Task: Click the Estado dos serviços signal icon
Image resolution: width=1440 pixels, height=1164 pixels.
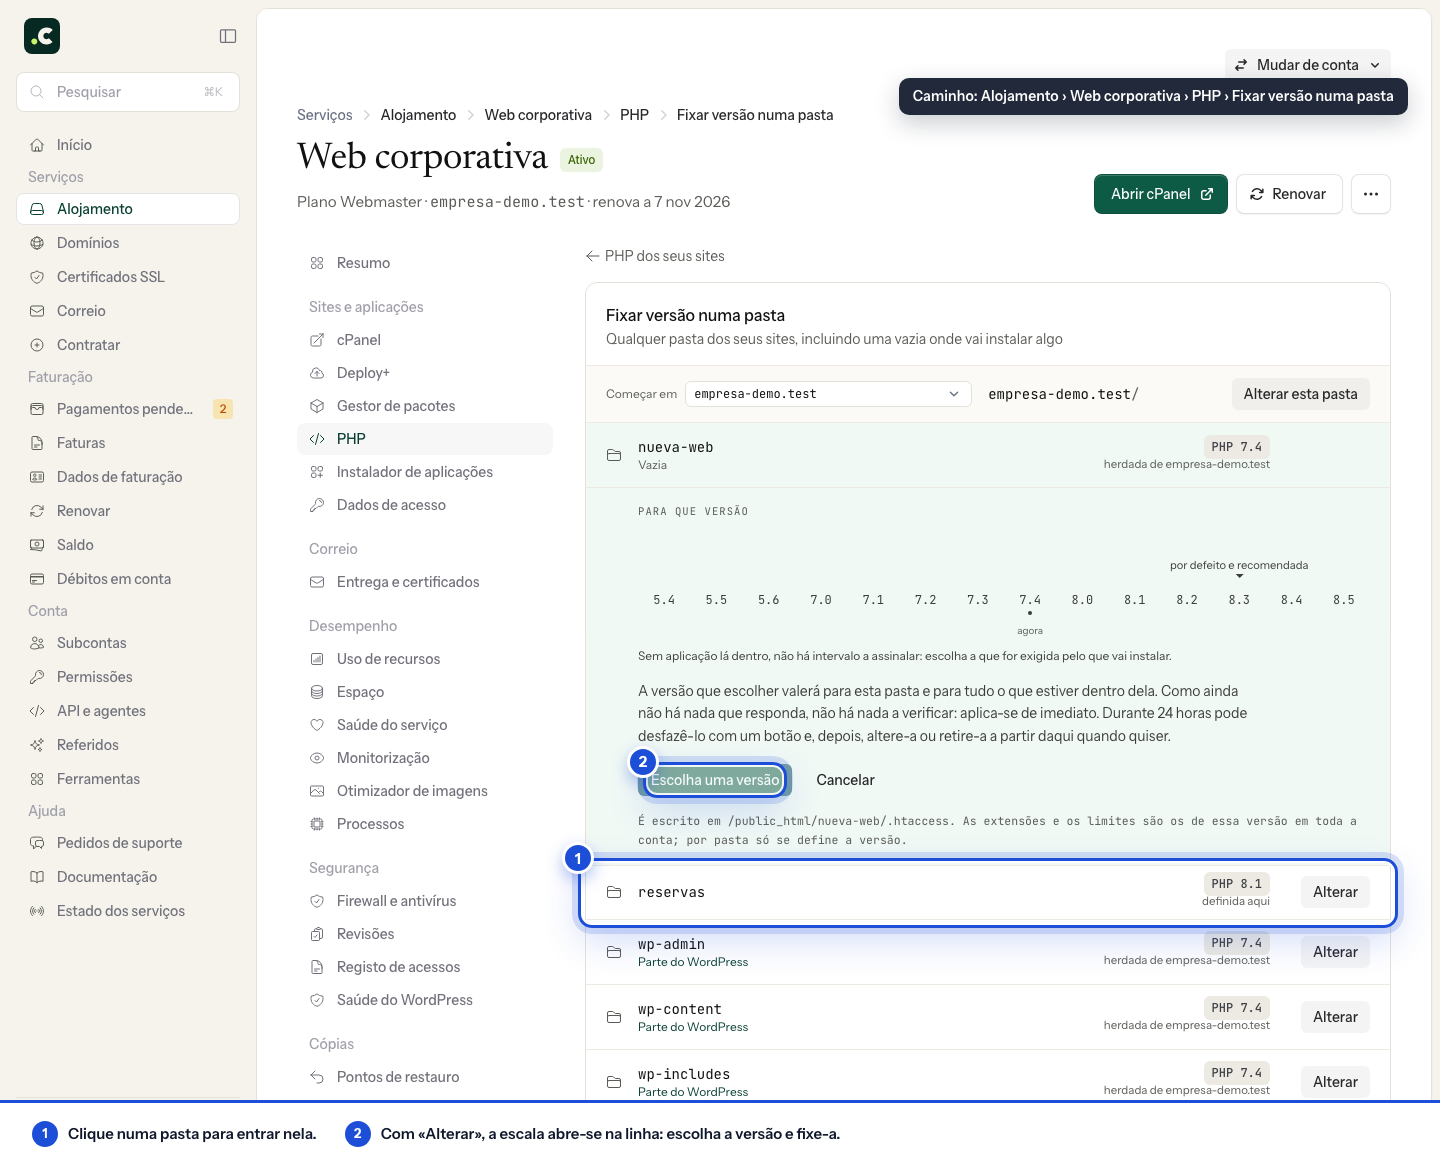Action: click(x=37, y=911)
